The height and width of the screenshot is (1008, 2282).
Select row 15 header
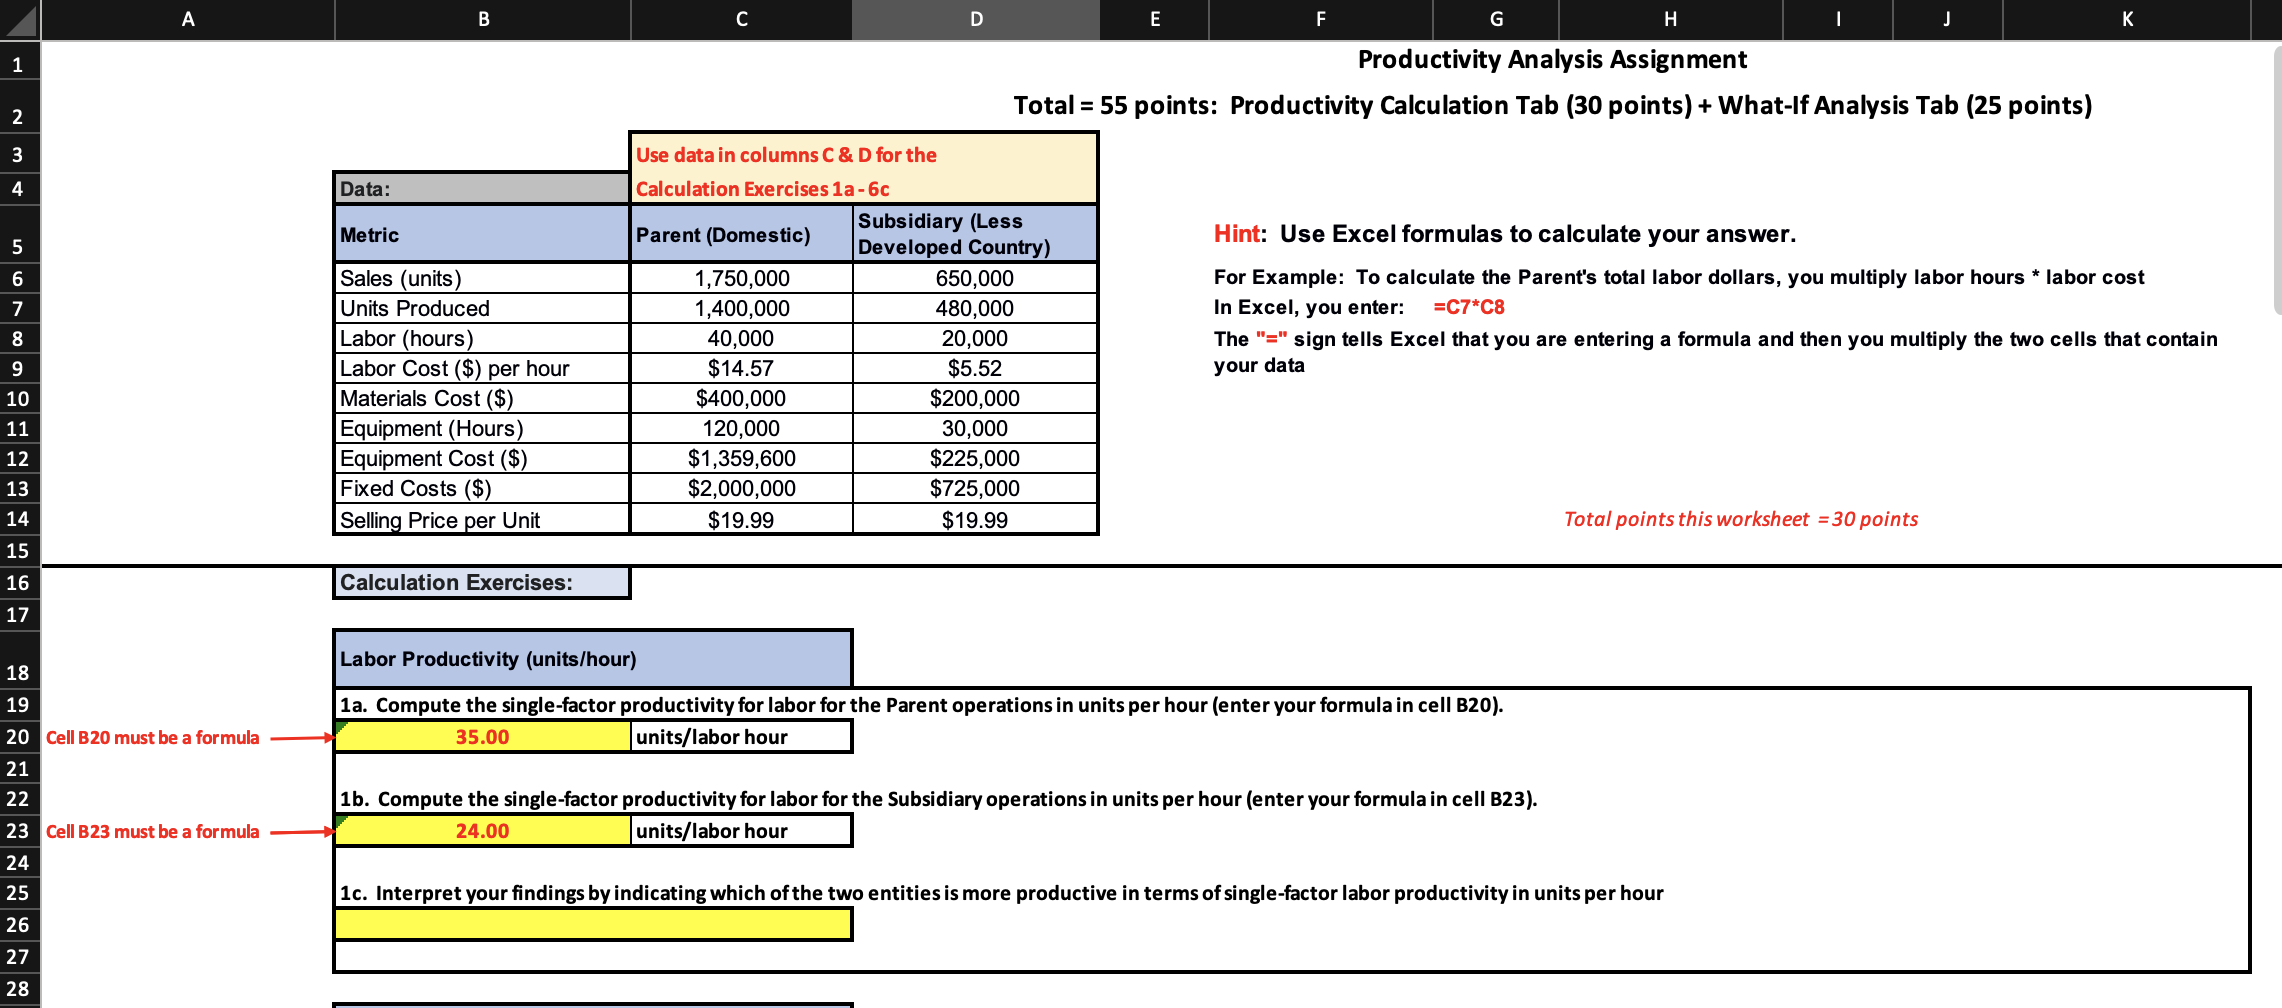[x=19, y=551]
